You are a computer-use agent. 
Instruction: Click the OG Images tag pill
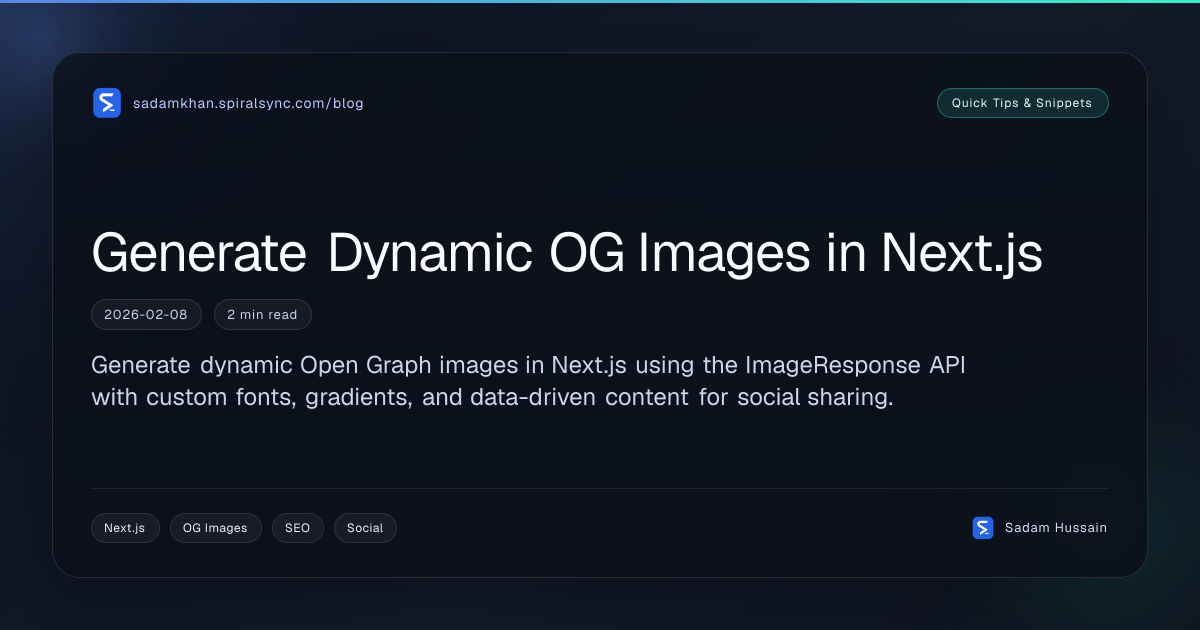pos(215,528)
